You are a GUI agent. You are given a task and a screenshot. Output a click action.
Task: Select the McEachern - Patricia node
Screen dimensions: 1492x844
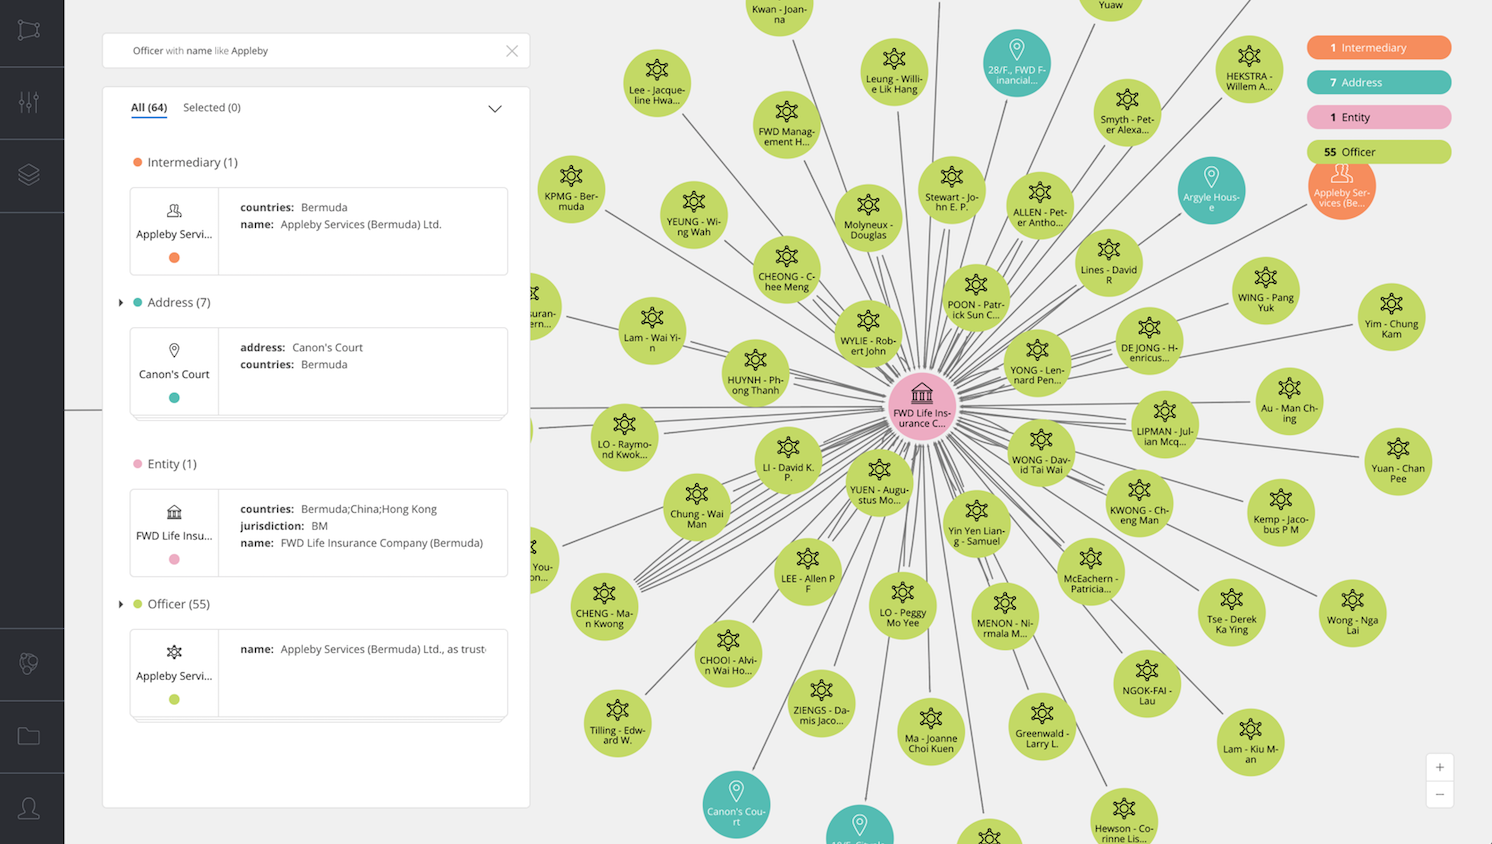(x=1091, y=572)
